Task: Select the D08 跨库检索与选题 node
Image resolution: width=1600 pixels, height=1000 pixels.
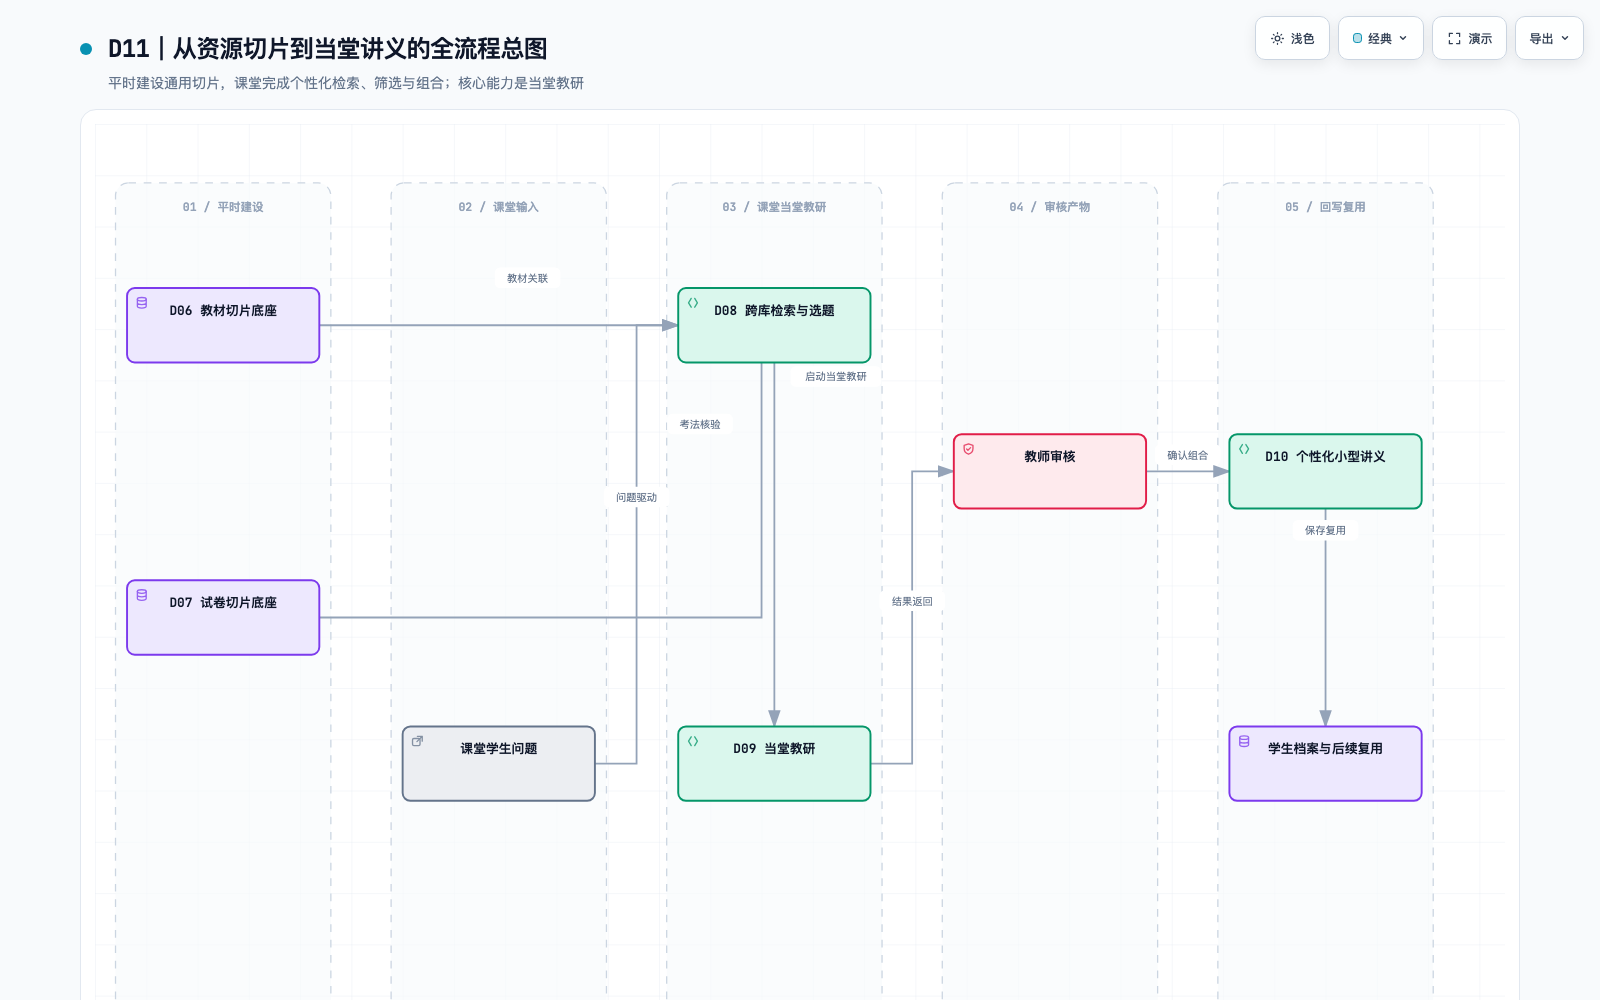Action: point(774,325)
